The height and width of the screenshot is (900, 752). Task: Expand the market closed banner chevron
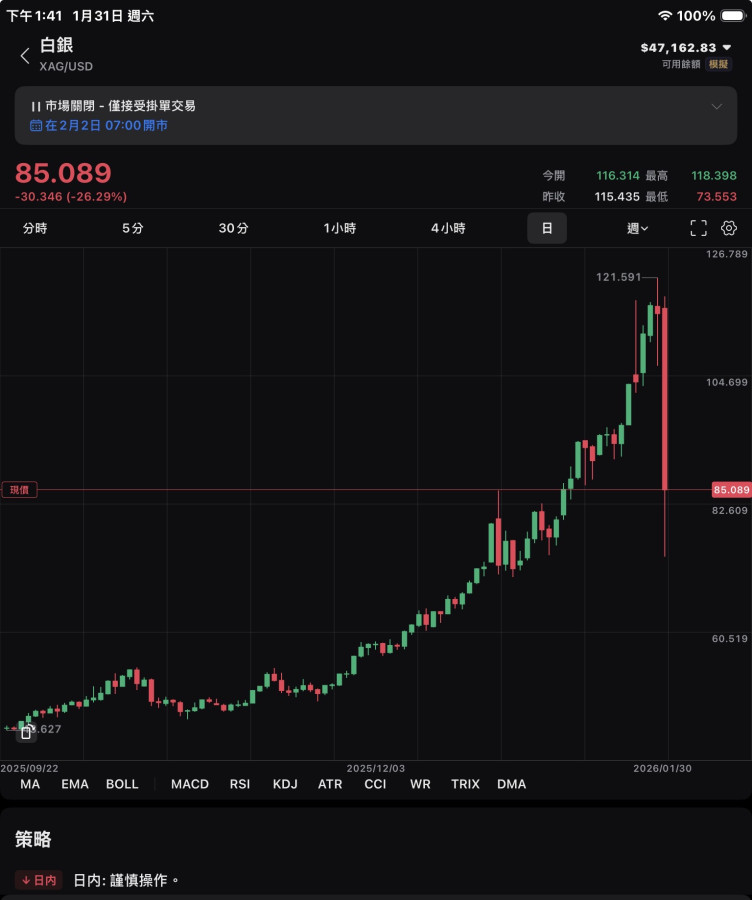(716, 106)
